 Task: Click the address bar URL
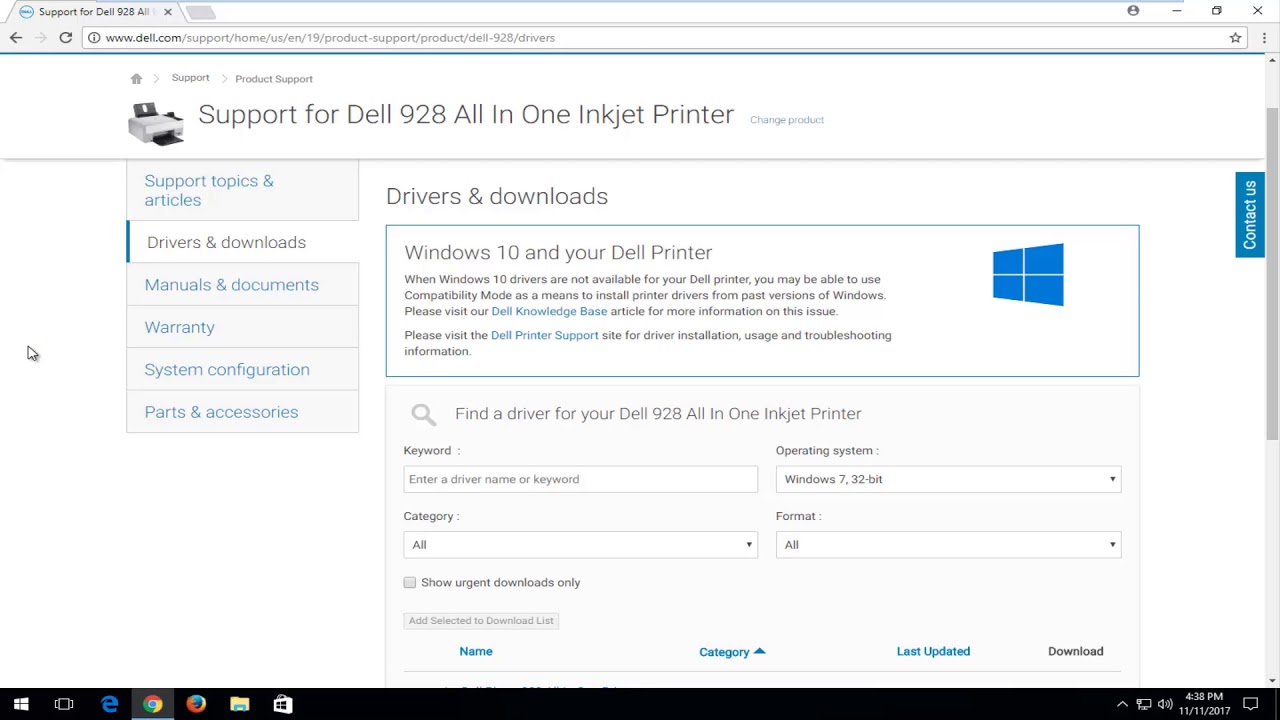330,38
